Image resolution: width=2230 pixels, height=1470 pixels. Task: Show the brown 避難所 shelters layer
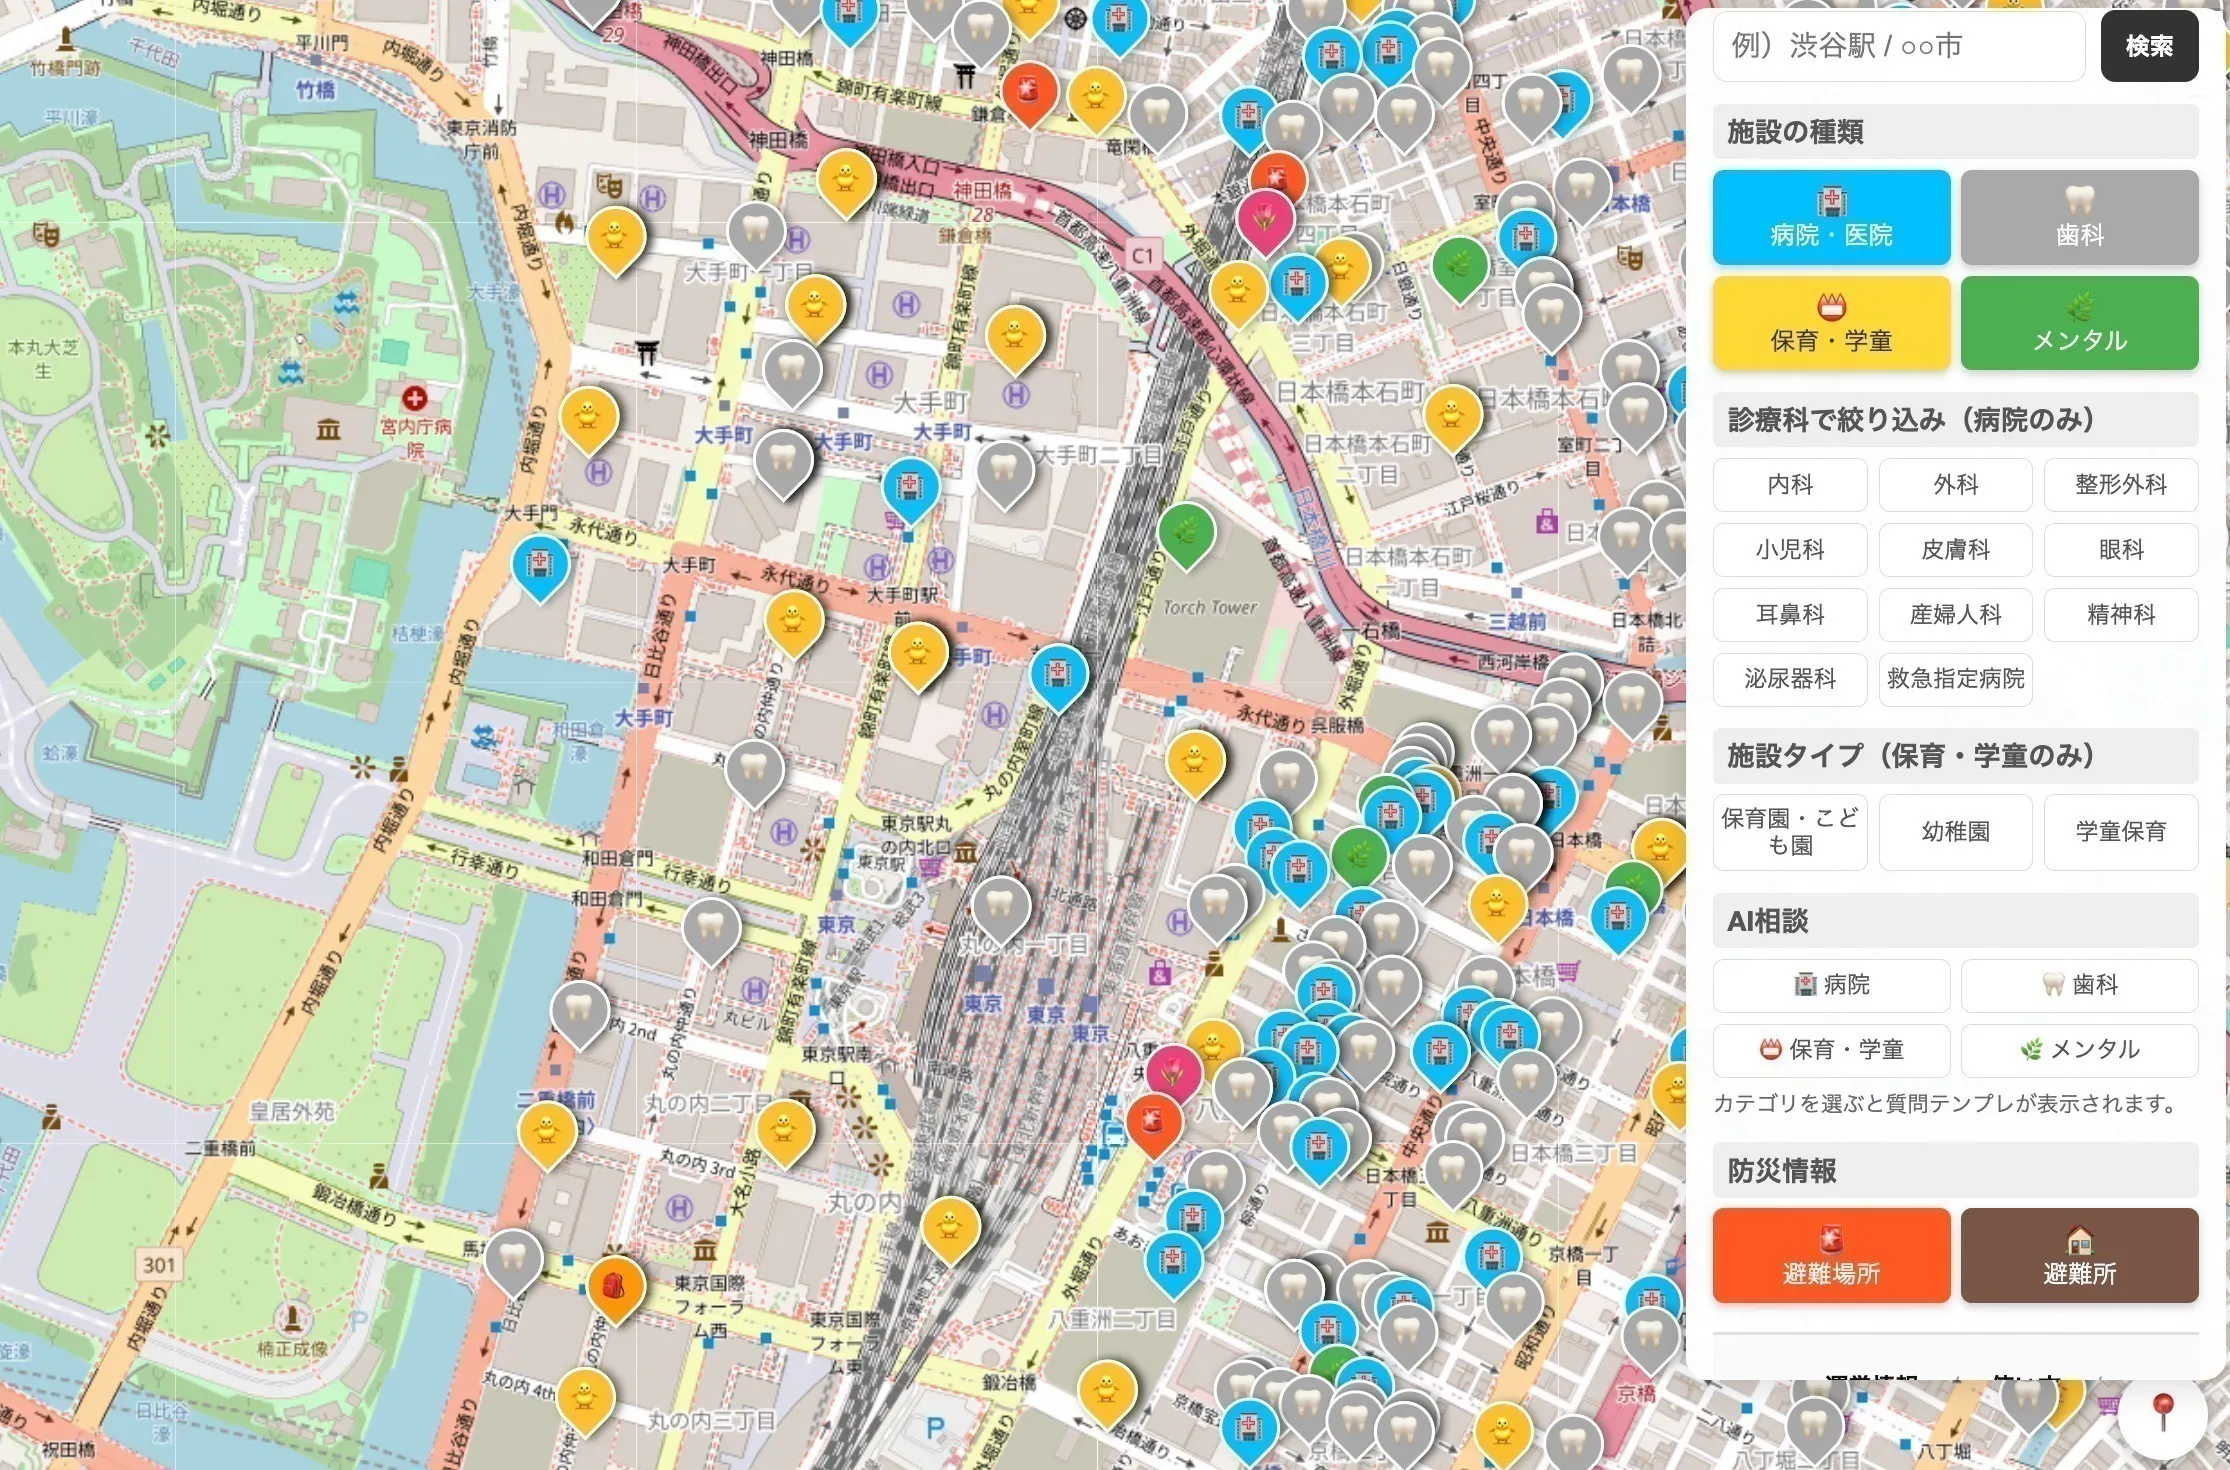(x=2078, y=1255)
